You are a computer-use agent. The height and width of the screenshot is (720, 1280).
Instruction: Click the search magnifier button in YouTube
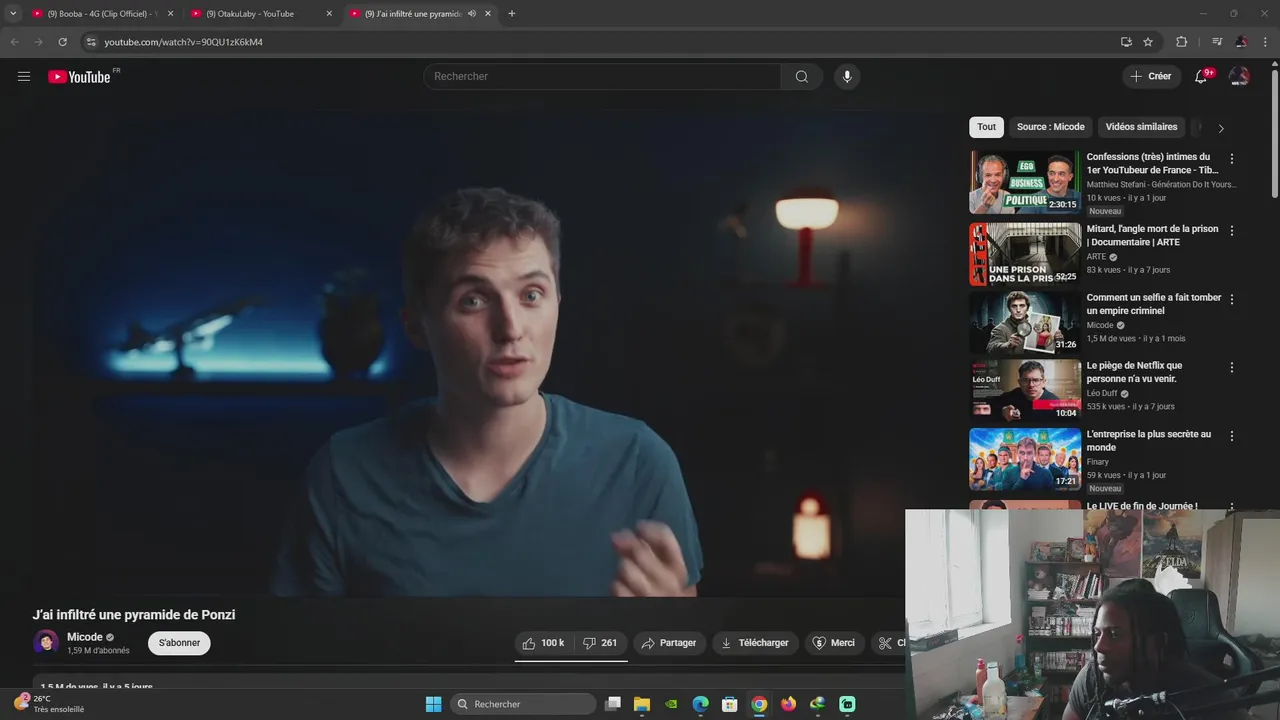point(802,77)
